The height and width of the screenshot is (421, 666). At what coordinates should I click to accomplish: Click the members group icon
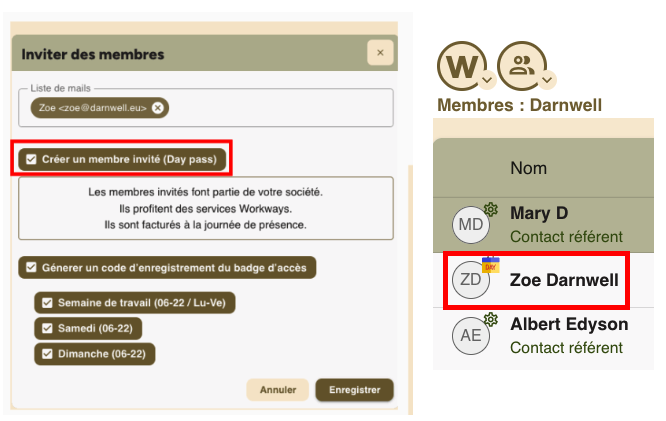522,65
